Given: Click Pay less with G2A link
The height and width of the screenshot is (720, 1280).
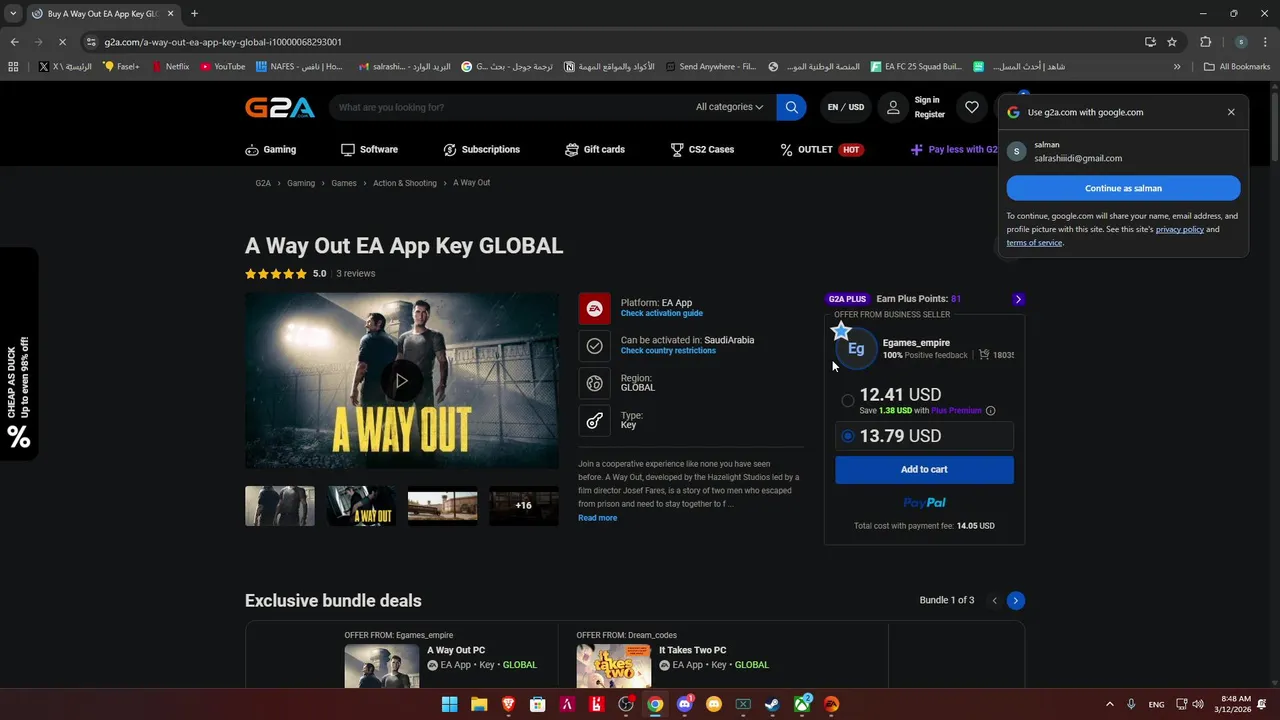Looking at the screenshot, I should 954,149.
